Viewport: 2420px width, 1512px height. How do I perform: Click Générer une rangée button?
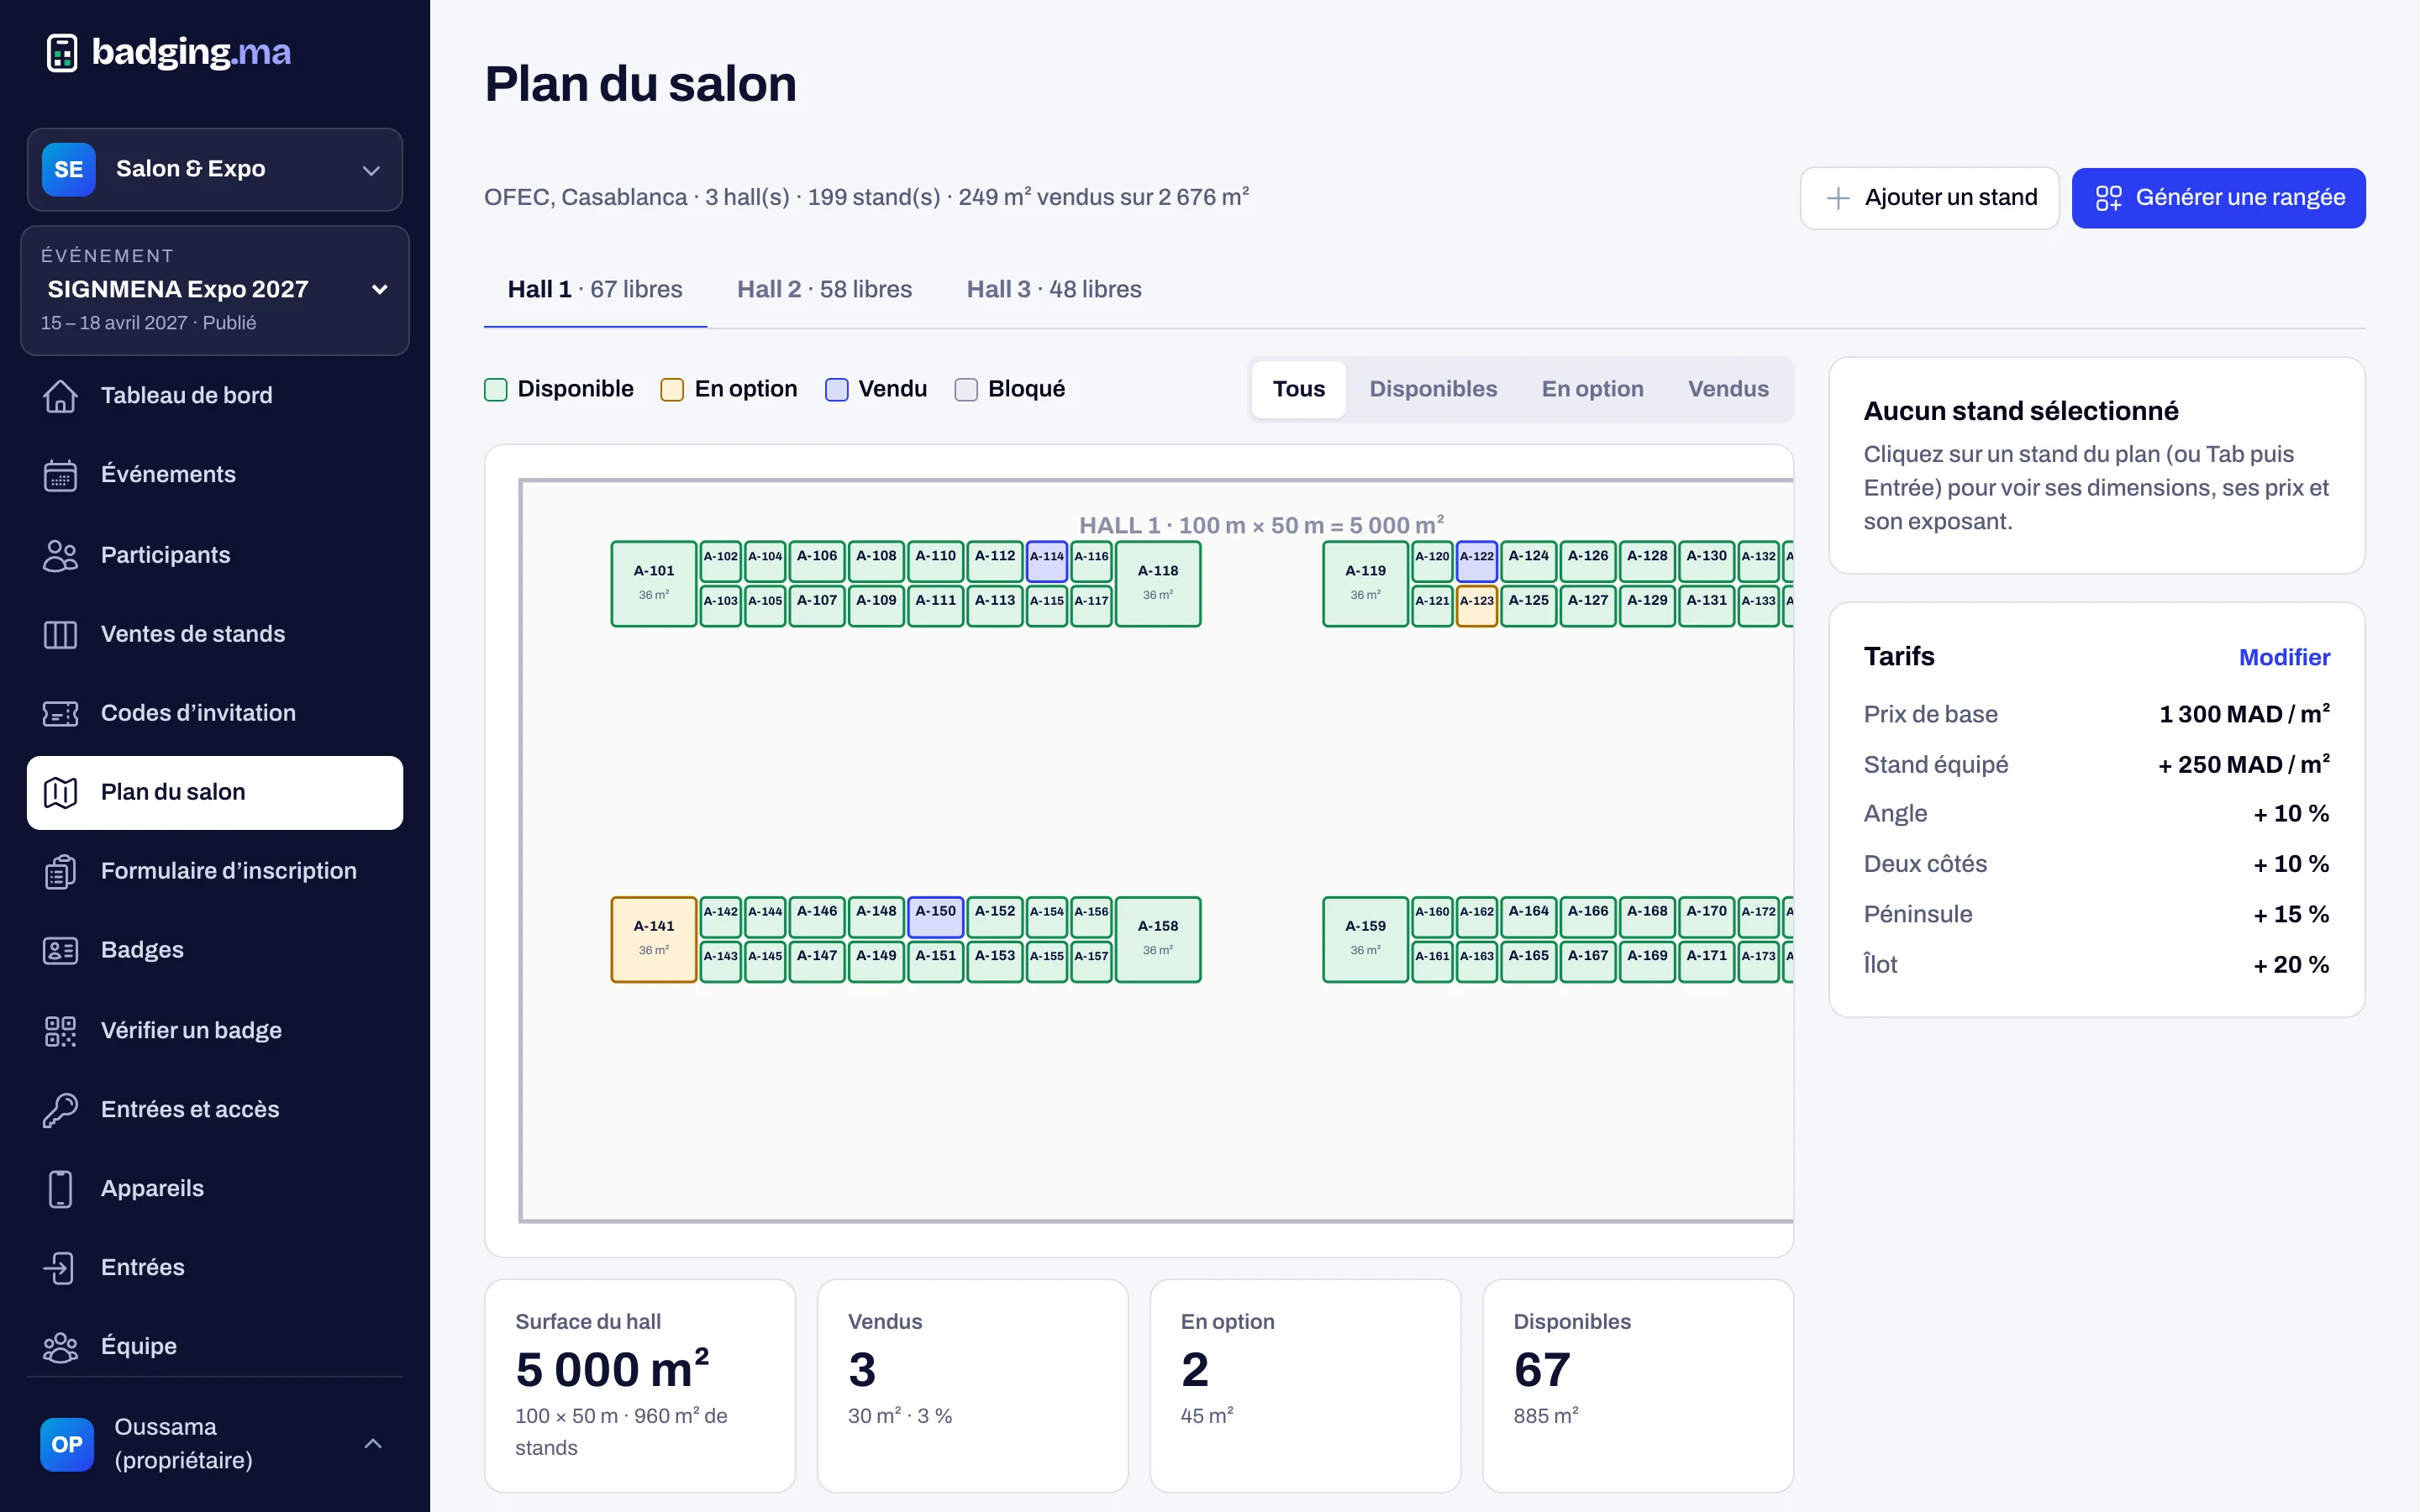tap(2218, 198)
